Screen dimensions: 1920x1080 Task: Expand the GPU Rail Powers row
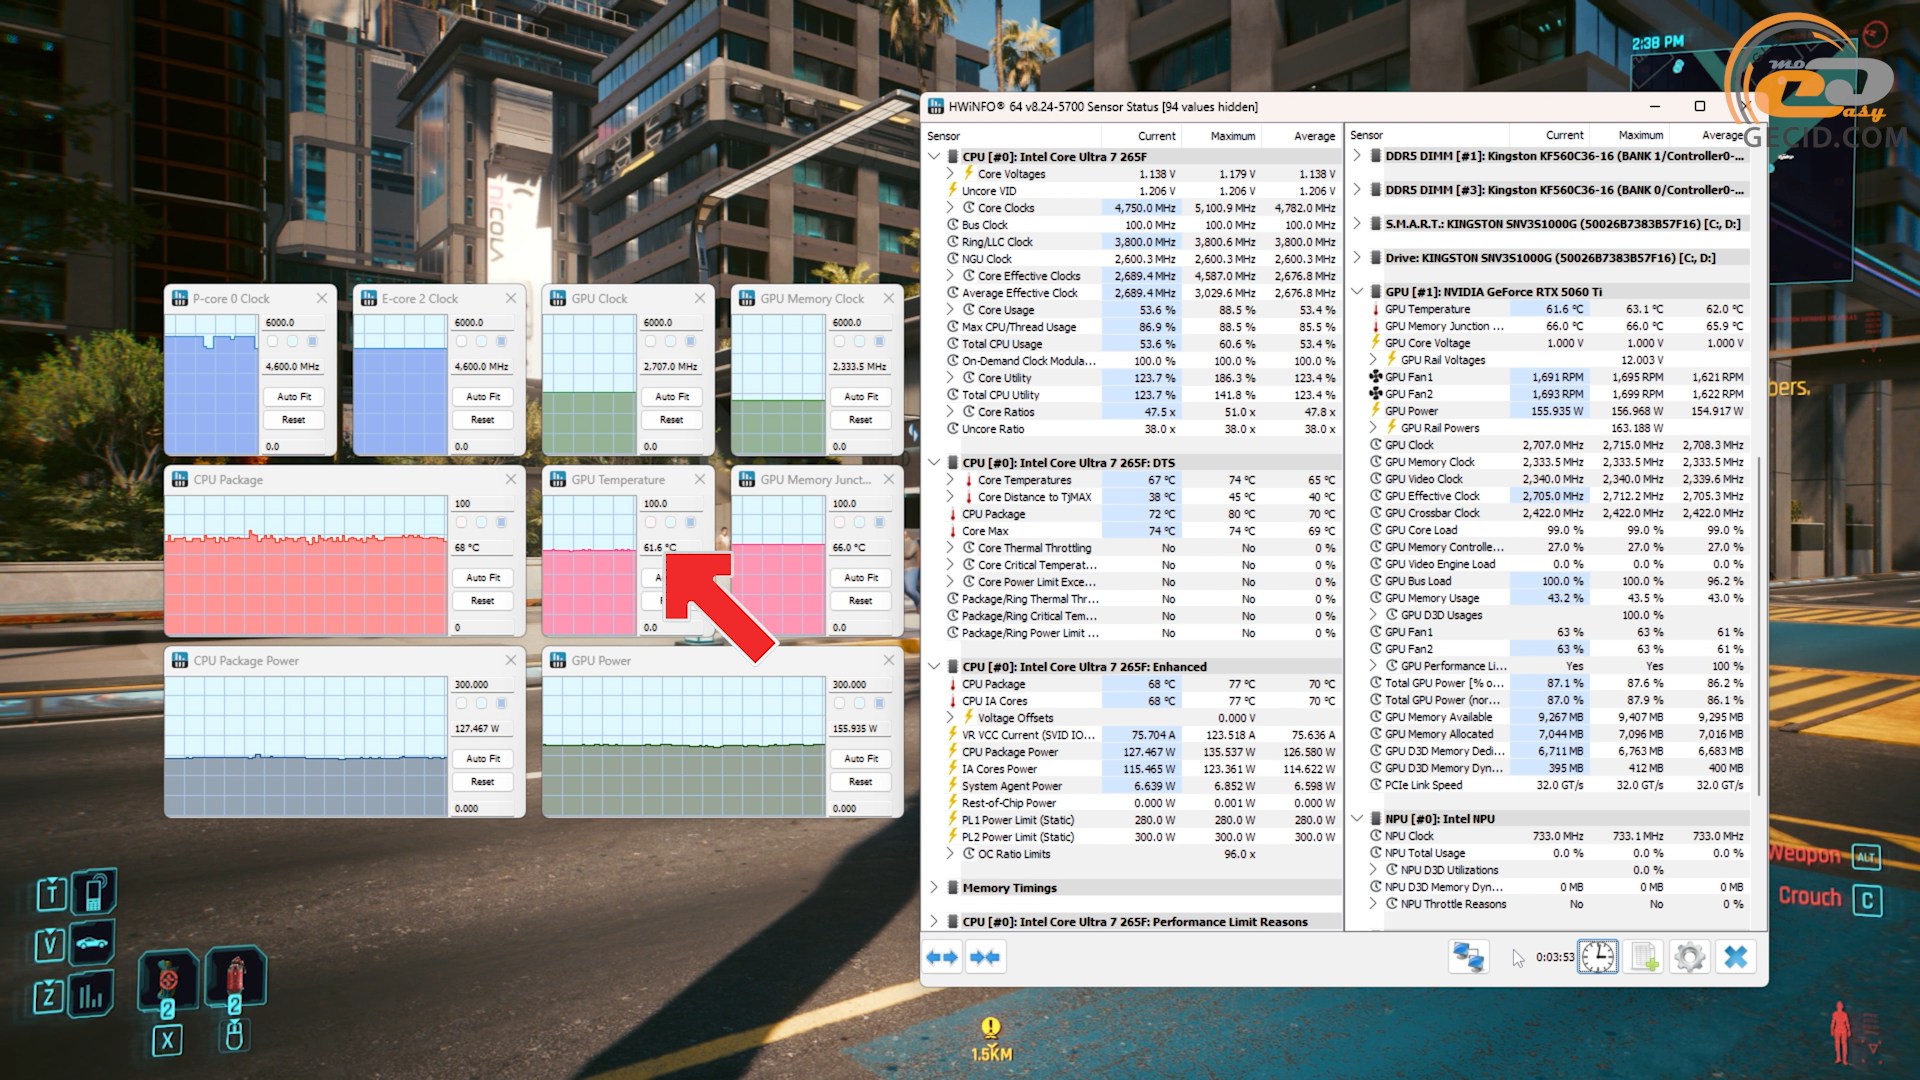click(x=1373, y=428)
